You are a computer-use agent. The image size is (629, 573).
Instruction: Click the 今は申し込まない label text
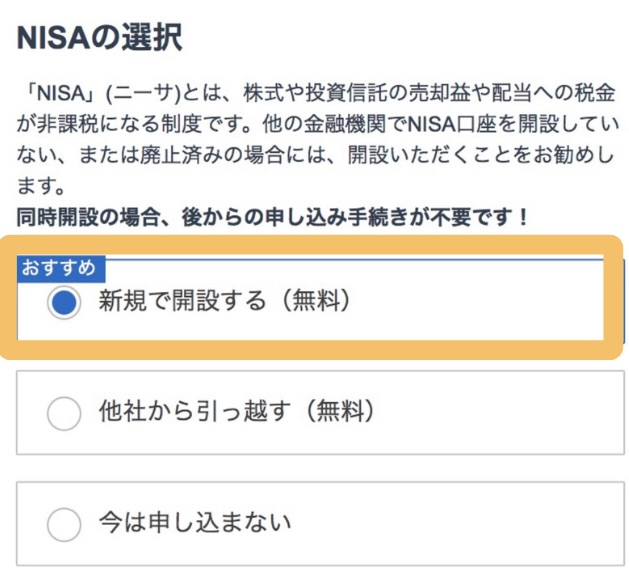tap(195, 522)
